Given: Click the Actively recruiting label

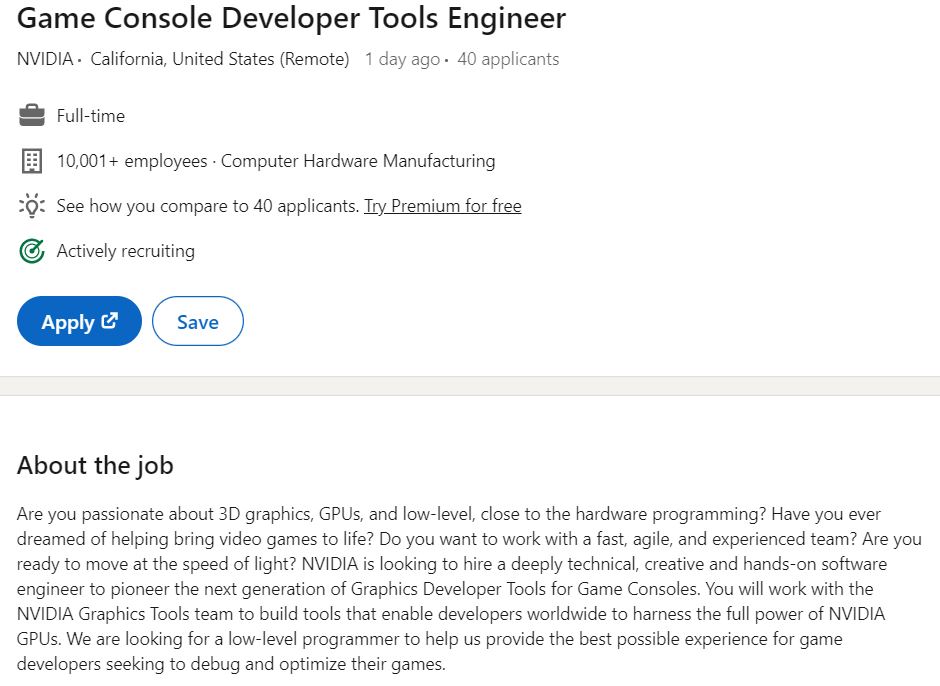Looking at the screenshot, I should click(126, 251).
